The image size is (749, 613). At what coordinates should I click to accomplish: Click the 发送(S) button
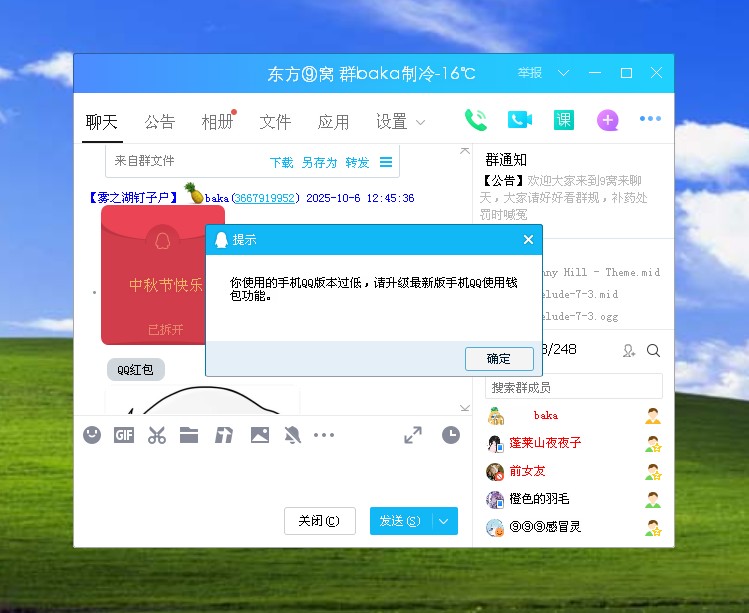point(400,521)
